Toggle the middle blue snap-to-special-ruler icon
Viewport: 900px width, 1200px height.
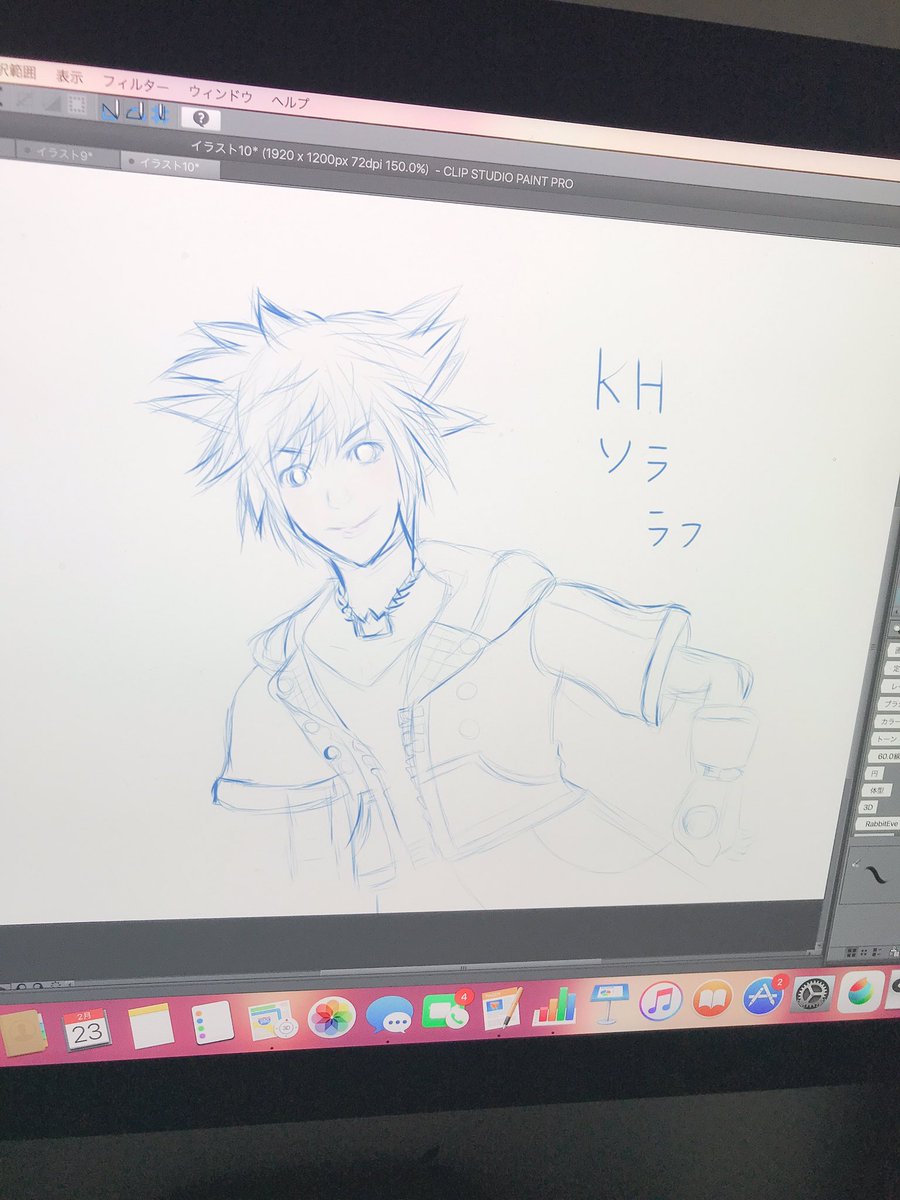[137, 110]
